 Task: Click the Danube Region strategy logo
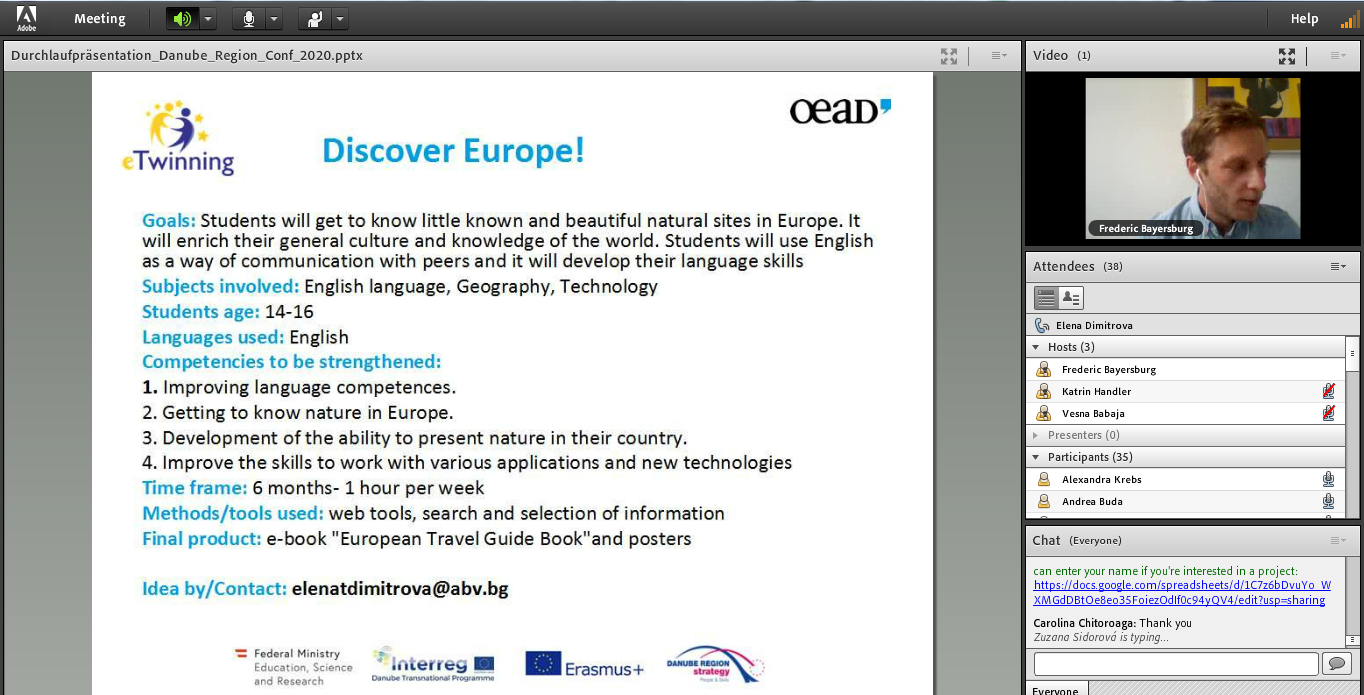tap(715, 664)
